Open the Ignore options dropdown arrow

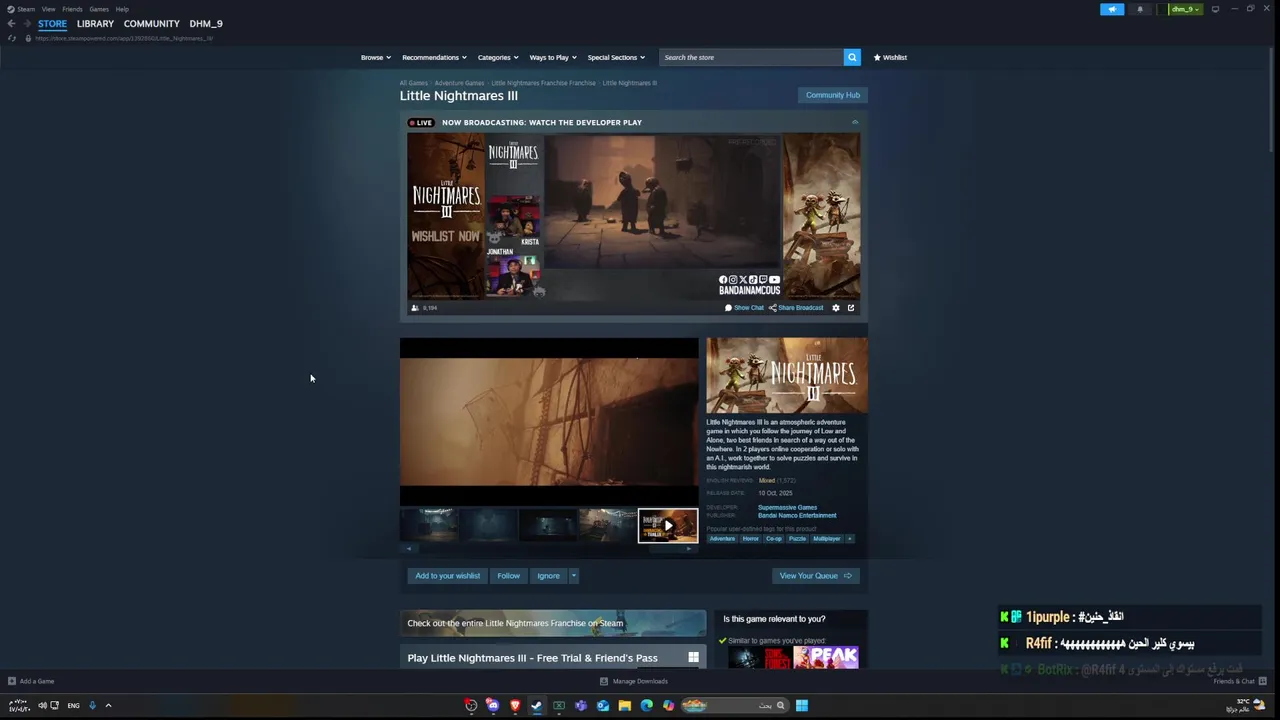pos(573,576)
